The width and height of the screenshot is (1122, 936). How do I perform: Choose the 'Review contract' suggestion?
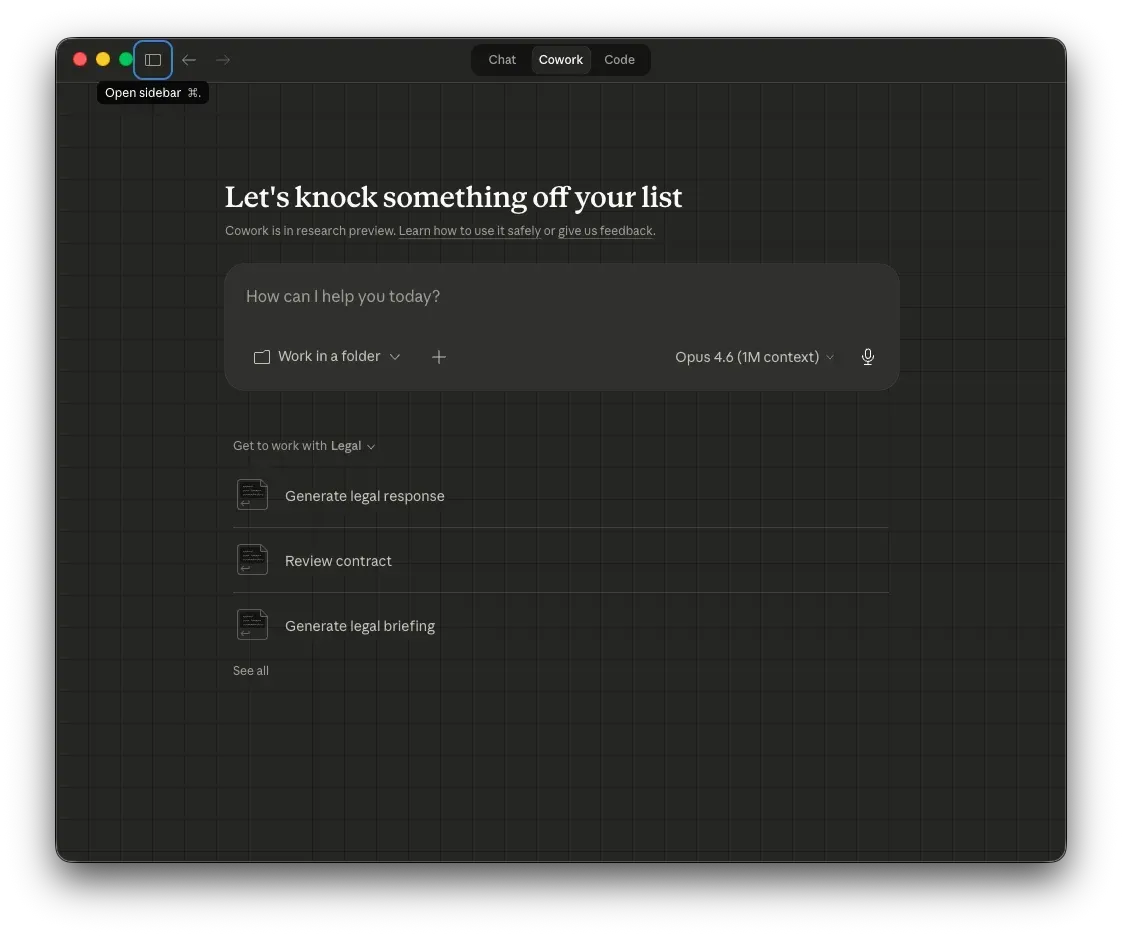pos(560,560)
